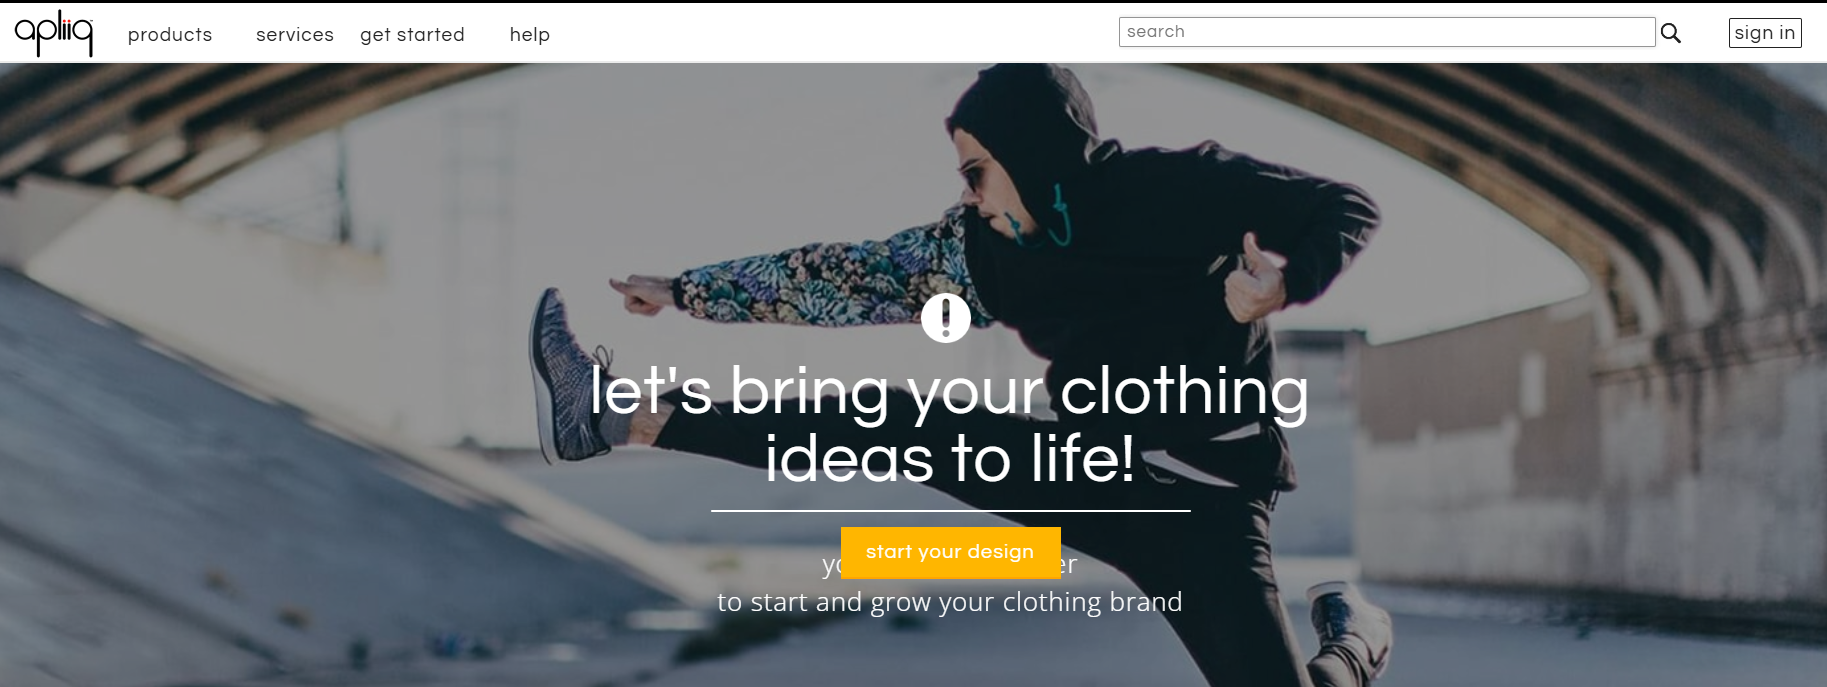This screenshot has width=1827, height=687.
Task: Click the apliiq logo
Action: click(x=54, y=33)
